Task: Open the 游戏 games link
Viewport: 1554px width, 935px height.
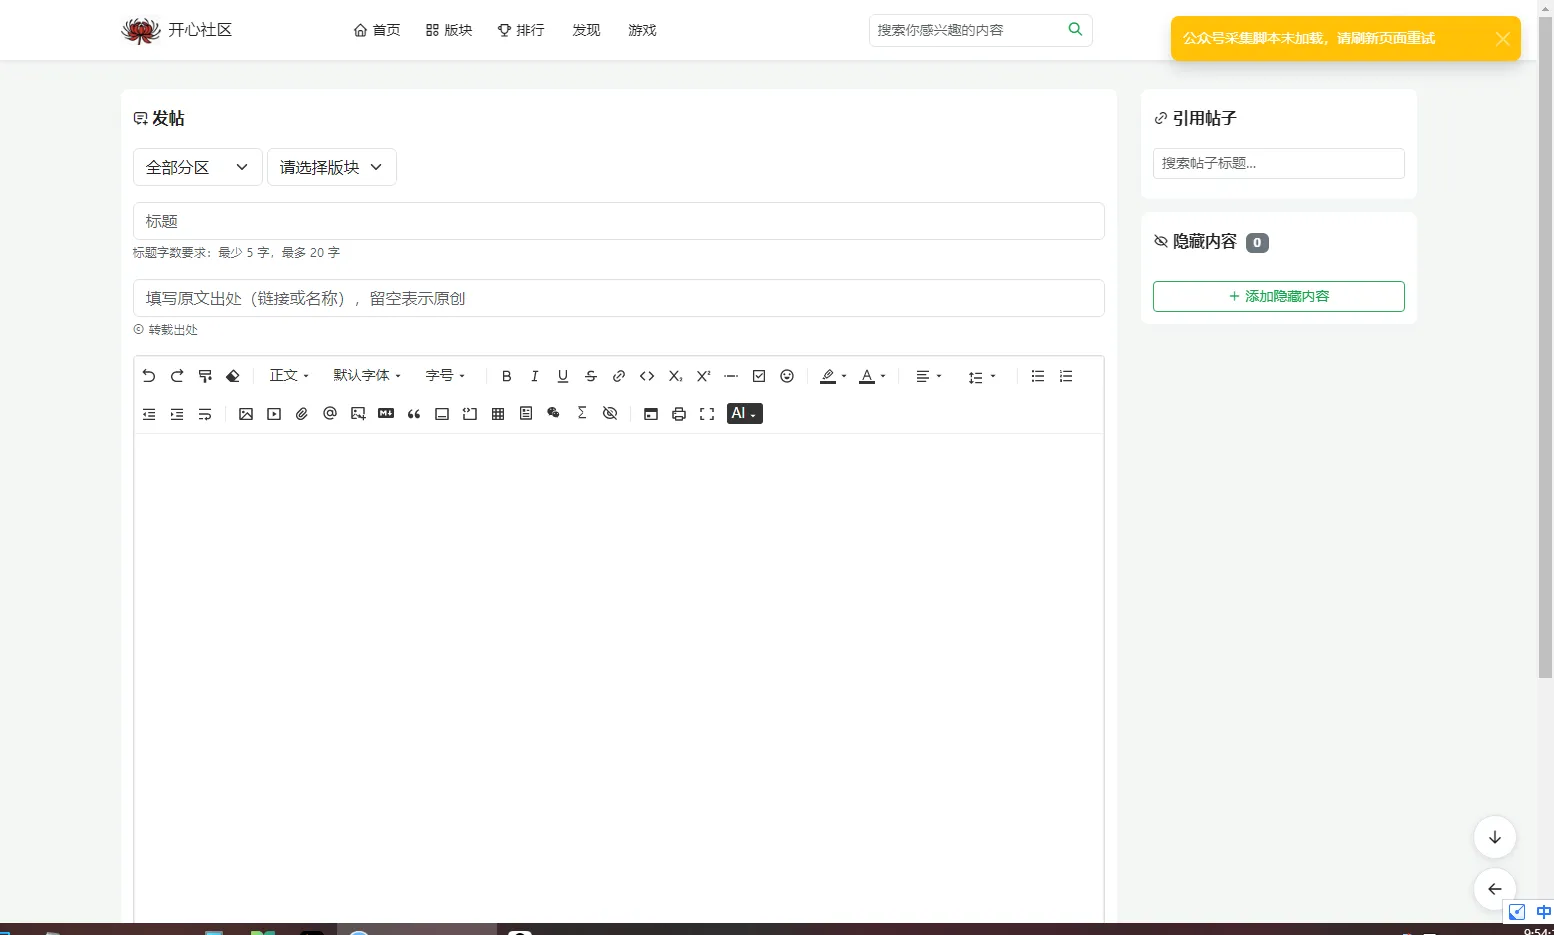Action: pyautogui.click(x=642, y=30)
